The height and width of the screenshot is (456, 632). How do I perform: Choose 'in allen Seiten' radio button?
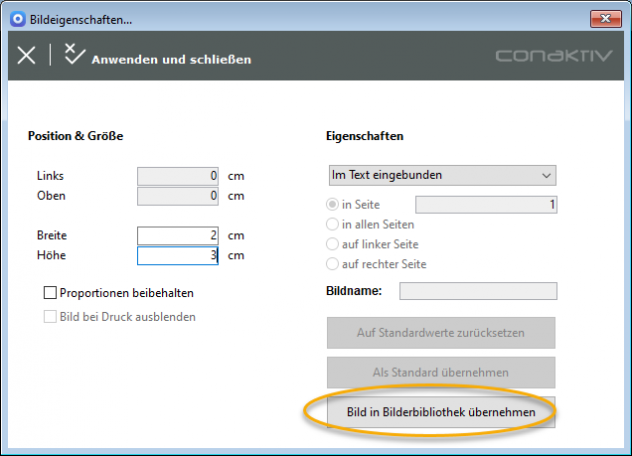[x=333, y=225]
